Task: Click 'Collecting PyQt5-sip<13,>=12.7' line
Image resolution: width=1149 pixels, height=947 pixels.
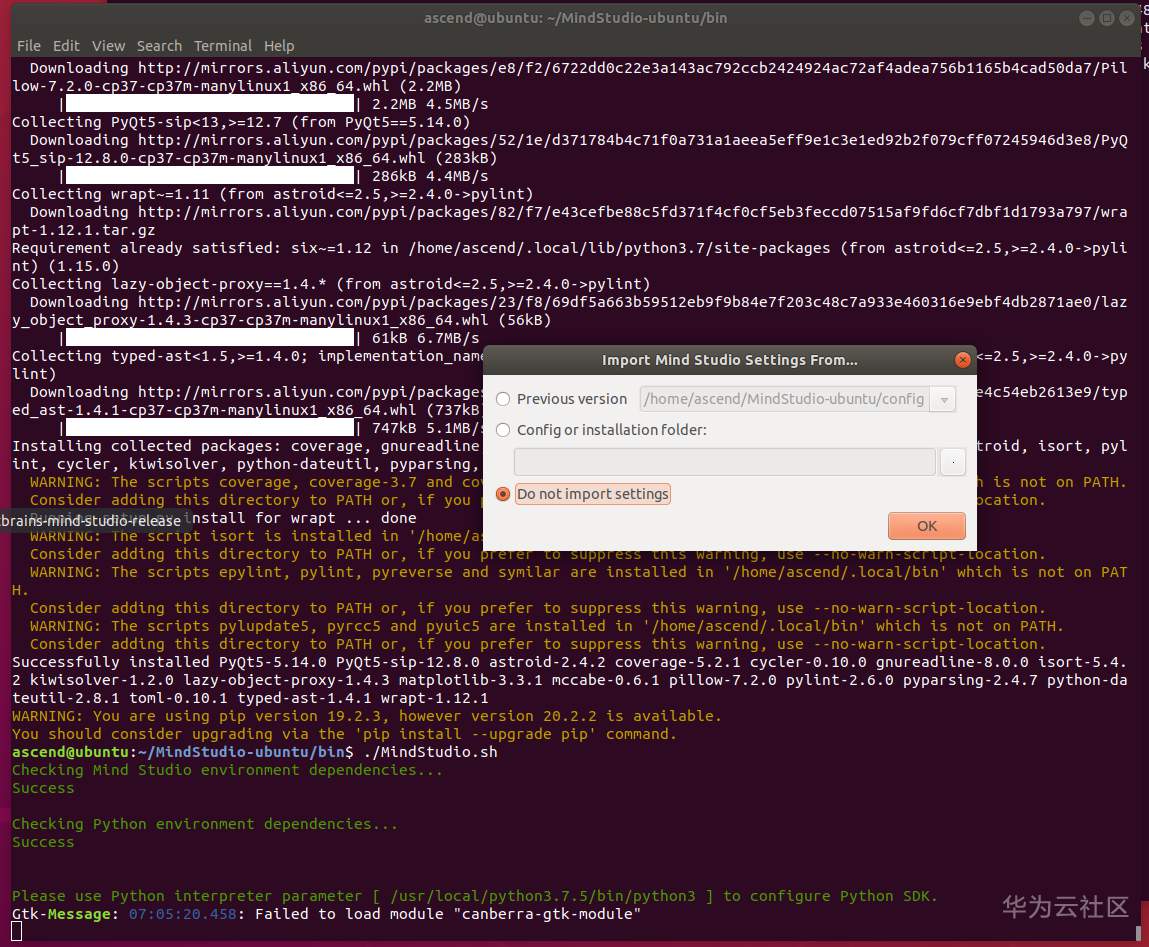Action: (240, 122)
